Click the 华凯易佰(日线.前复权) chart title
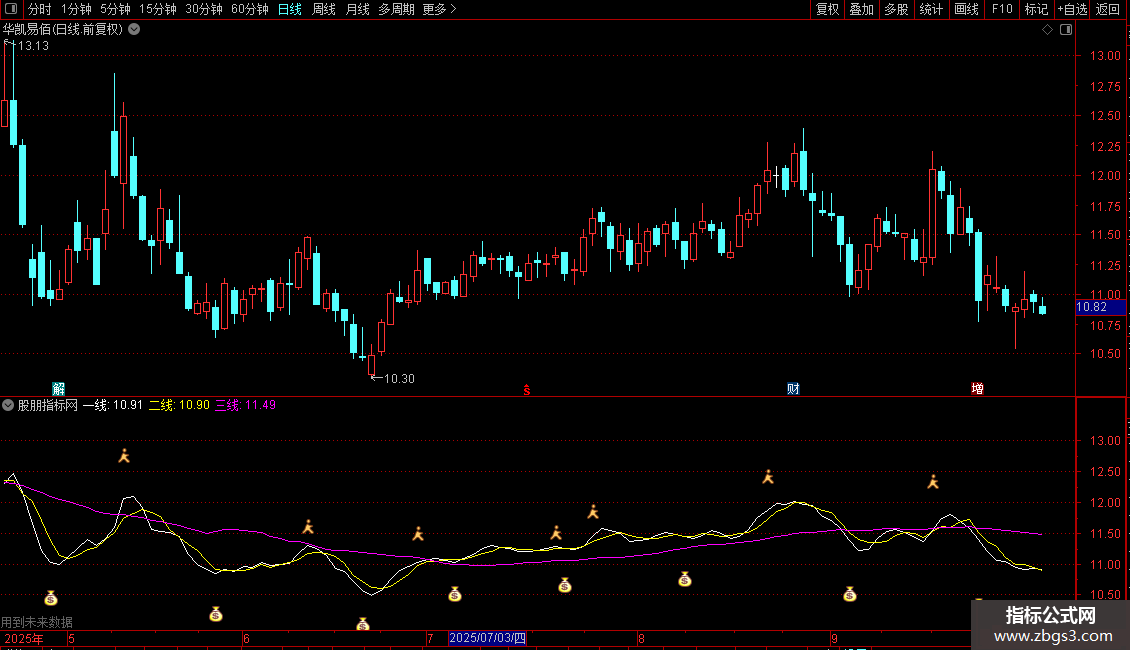Viewport: 1130px width, 650px height. [x=63, y=30]
